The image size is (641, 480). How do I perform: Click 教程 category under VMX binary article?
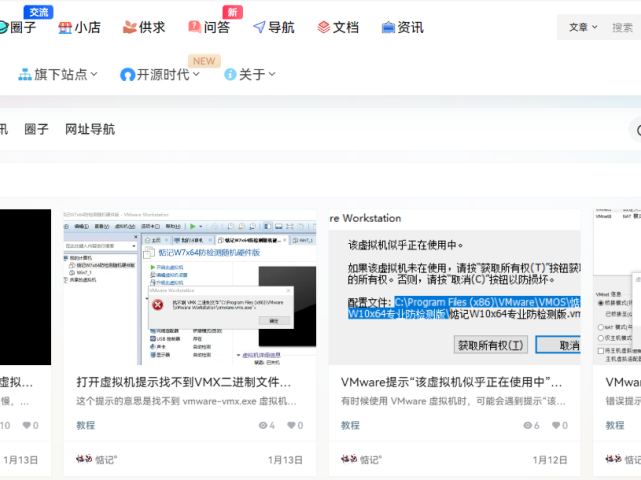[x=85, y=425]
